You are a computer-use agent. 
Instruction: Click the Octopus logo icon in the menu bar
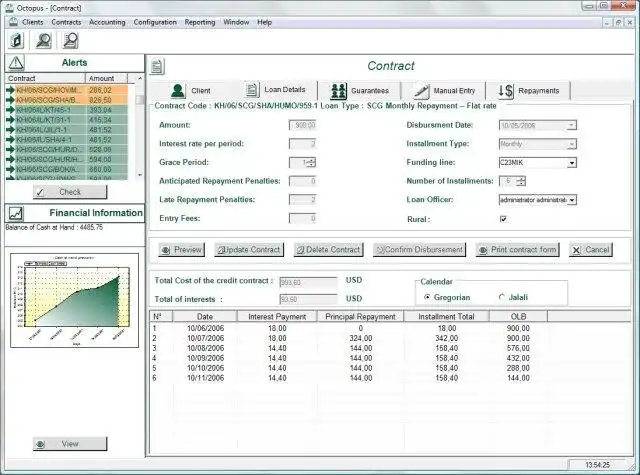[x=13, y=22]
